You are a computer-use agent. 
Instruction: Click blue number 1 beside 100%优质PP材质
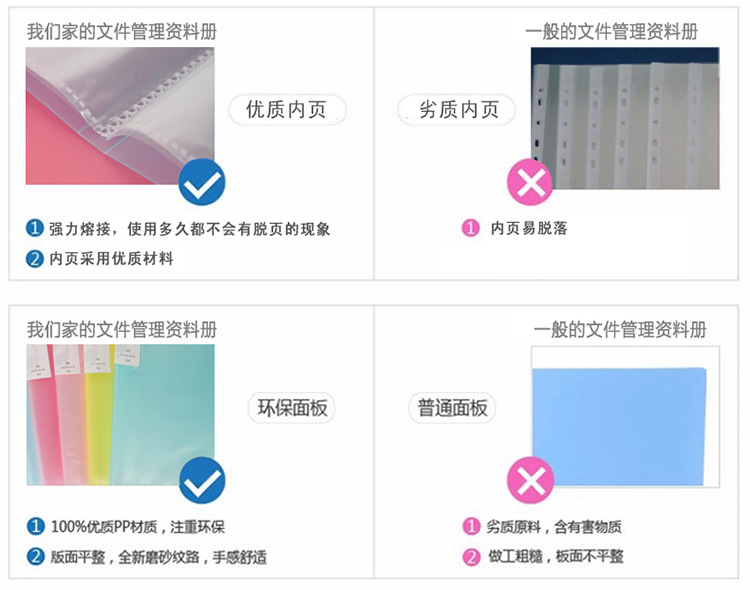pos(35,526)
